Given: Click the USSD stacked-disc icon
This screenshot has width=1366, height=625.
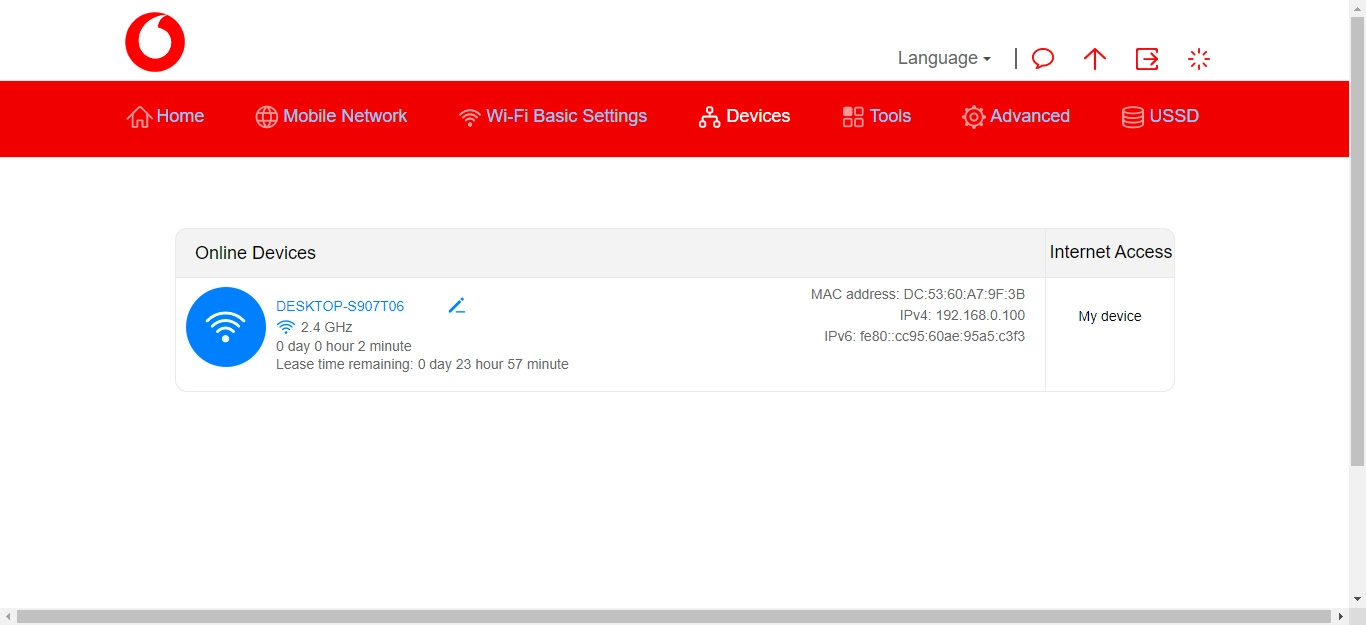Looking at the screenshot, I should 1131,117.
